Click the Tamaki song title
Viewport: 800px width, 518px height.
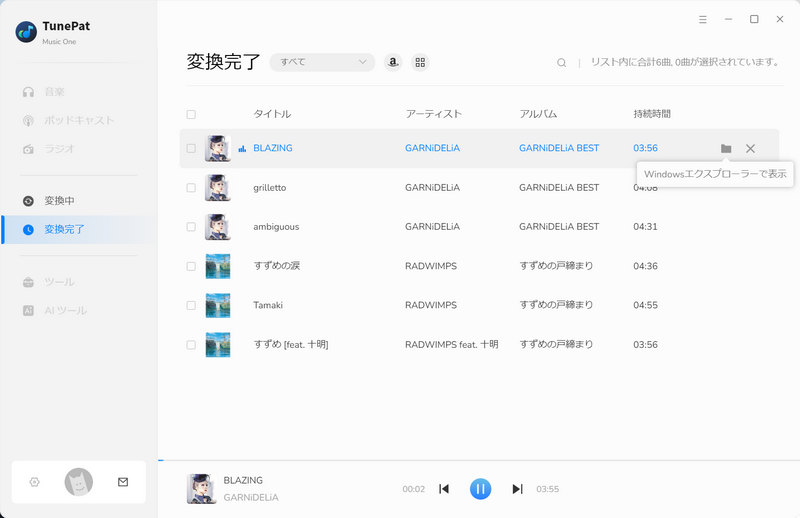(268, 305)
